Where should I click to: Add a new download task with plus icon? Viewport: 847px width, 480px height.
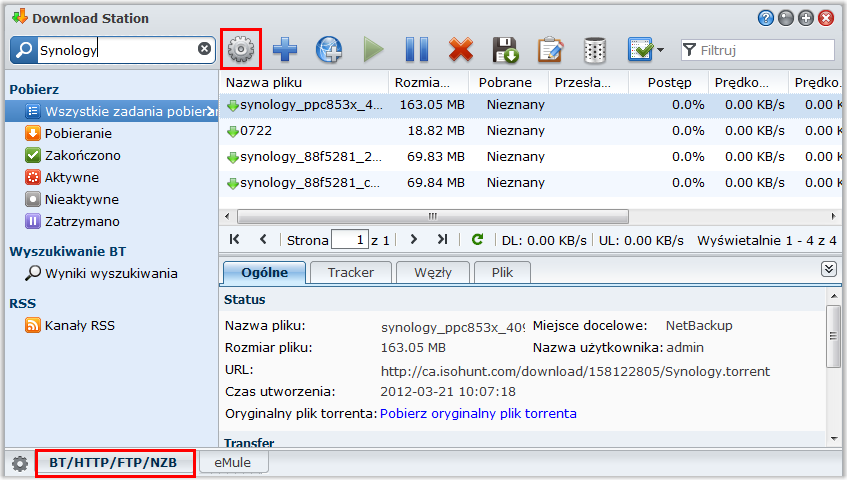point(285,50)
